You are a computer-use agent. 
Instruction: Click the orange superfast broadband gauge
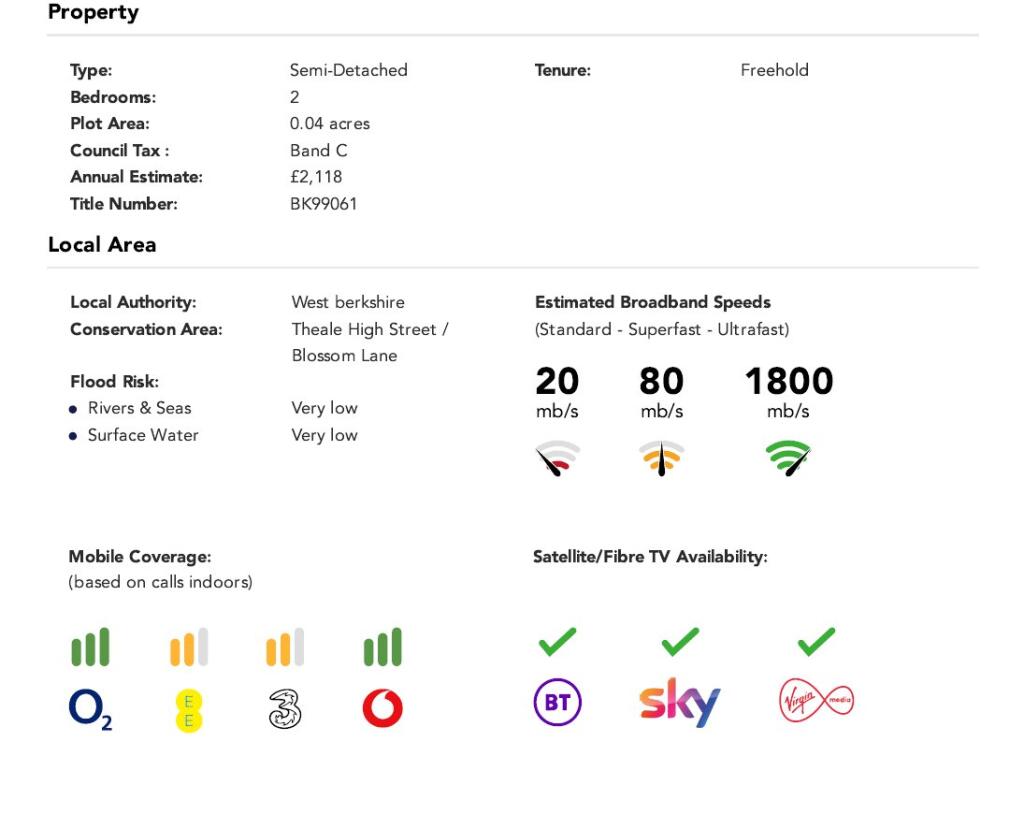pyautogui.click(x=661, y=457)
